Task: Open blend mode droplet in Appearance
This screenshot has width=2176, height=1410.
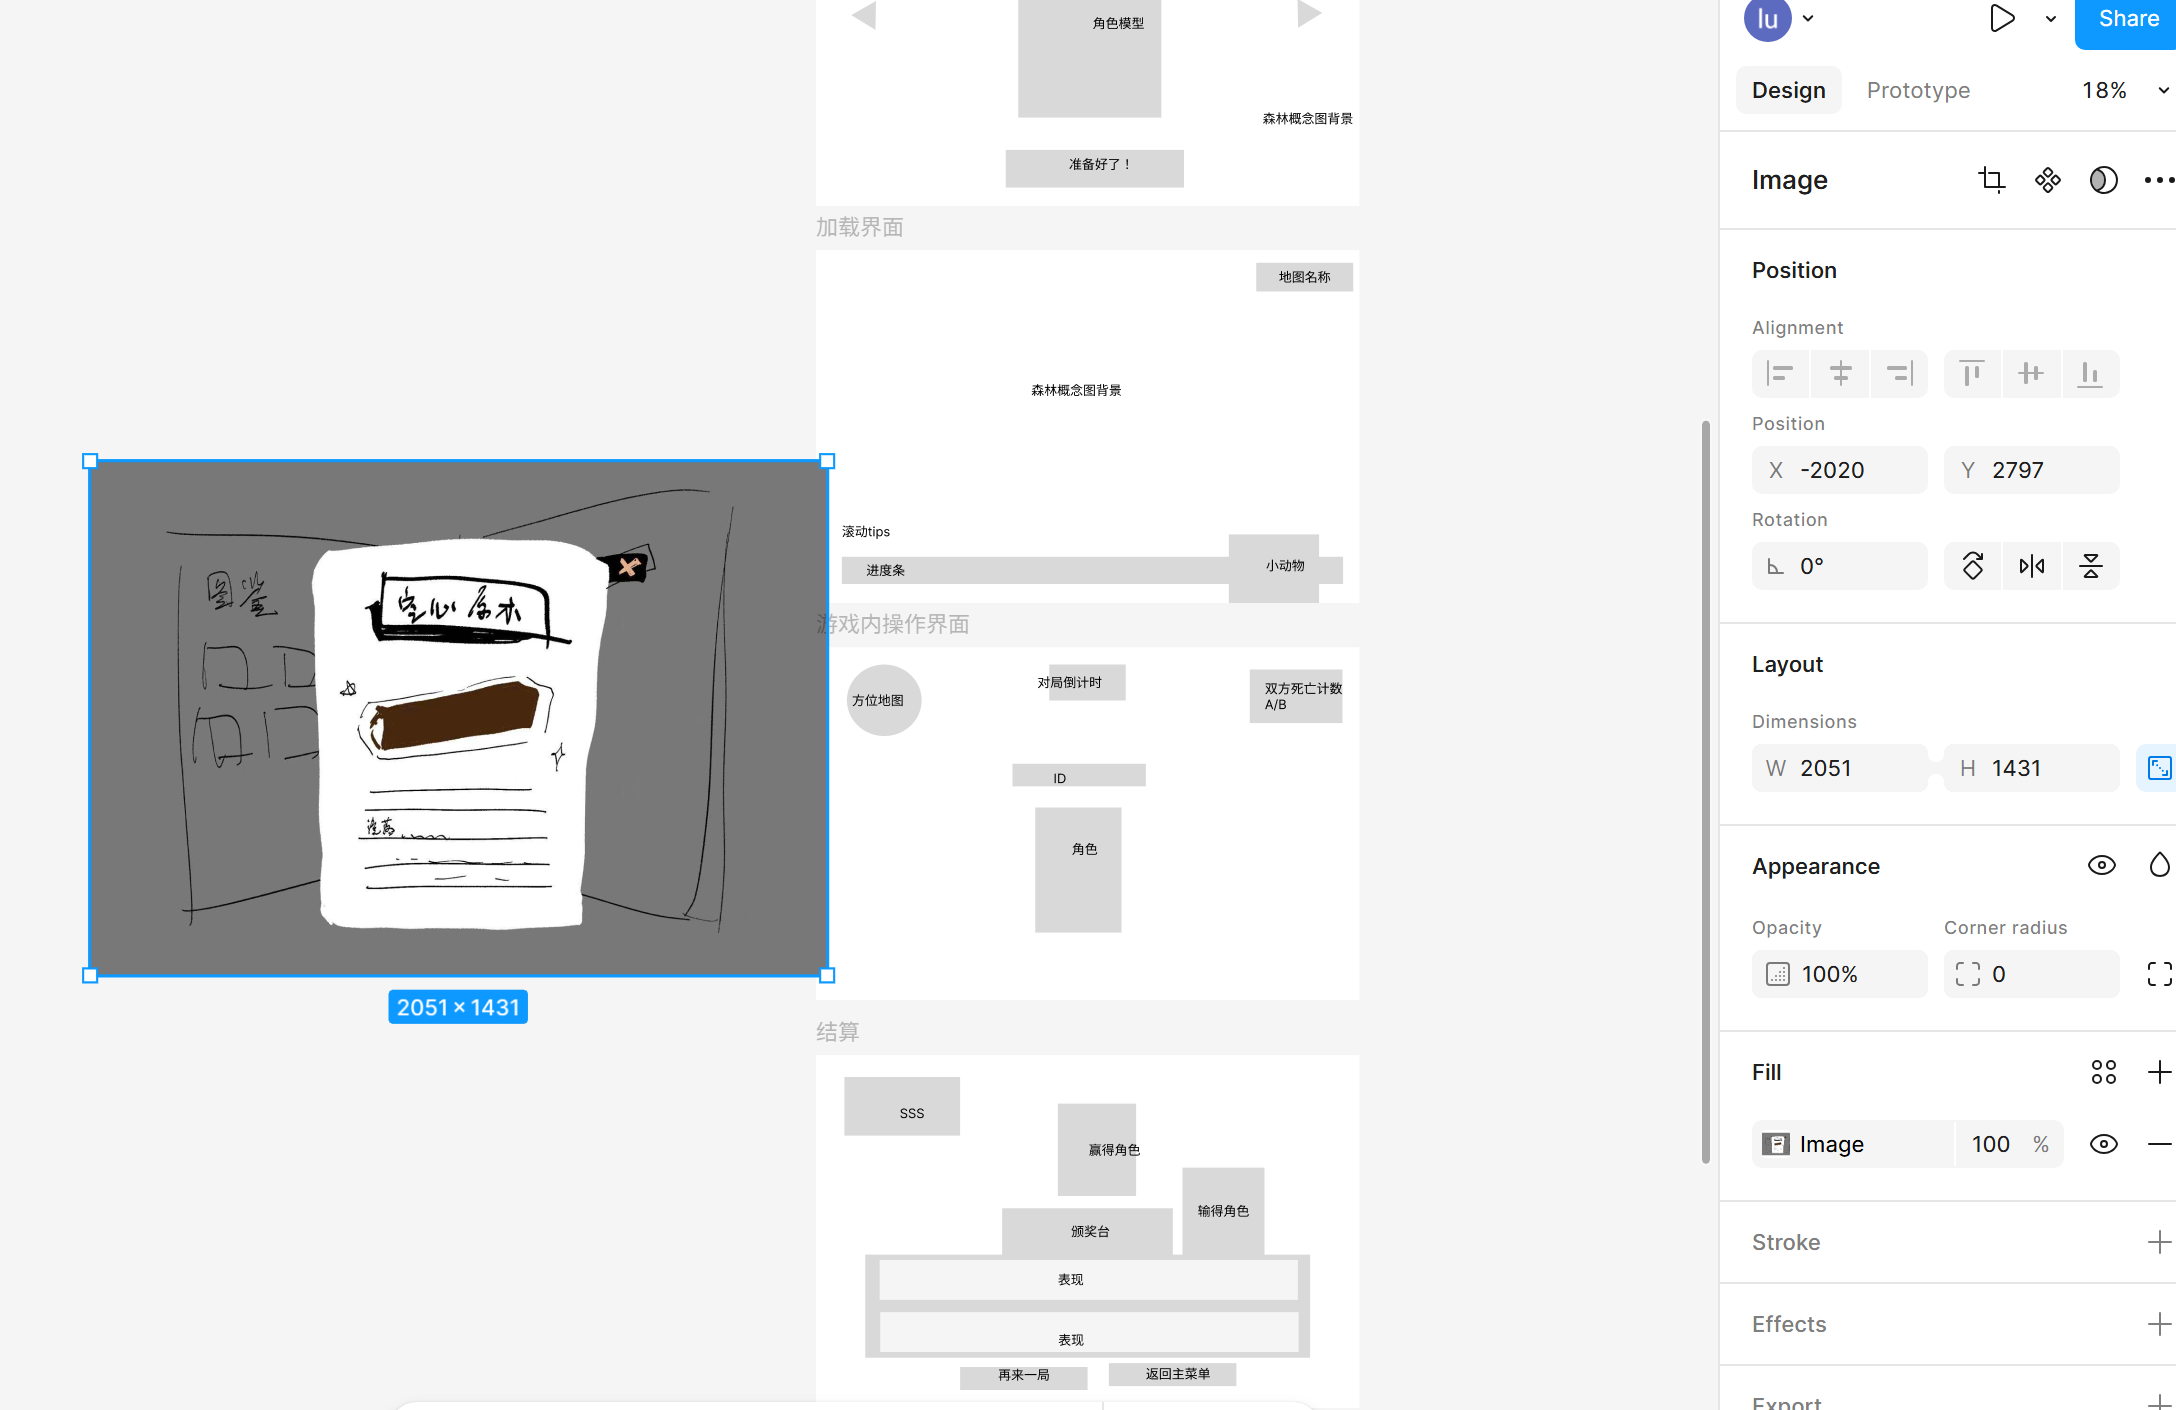Action: coord(2159,865)
